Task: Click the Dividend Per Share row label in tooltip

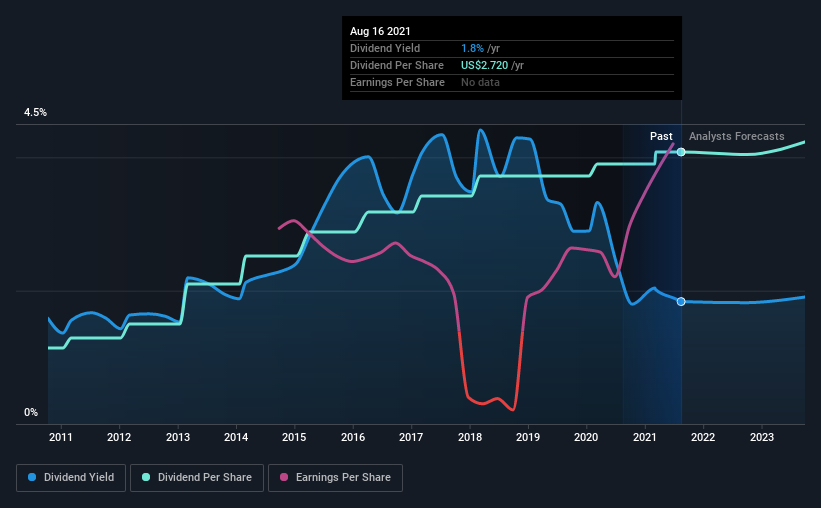Action: coord(397,65)
